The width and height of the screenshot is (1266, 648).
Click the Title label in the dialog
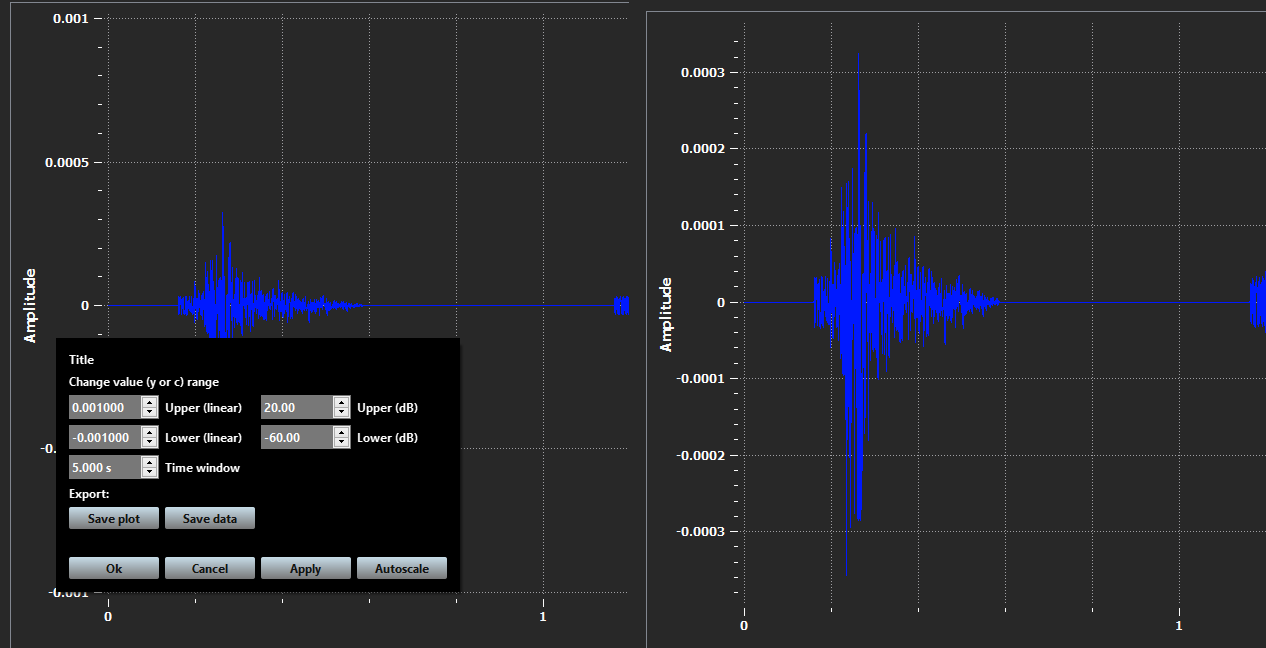pyautogui.click(x=81, y=360)
